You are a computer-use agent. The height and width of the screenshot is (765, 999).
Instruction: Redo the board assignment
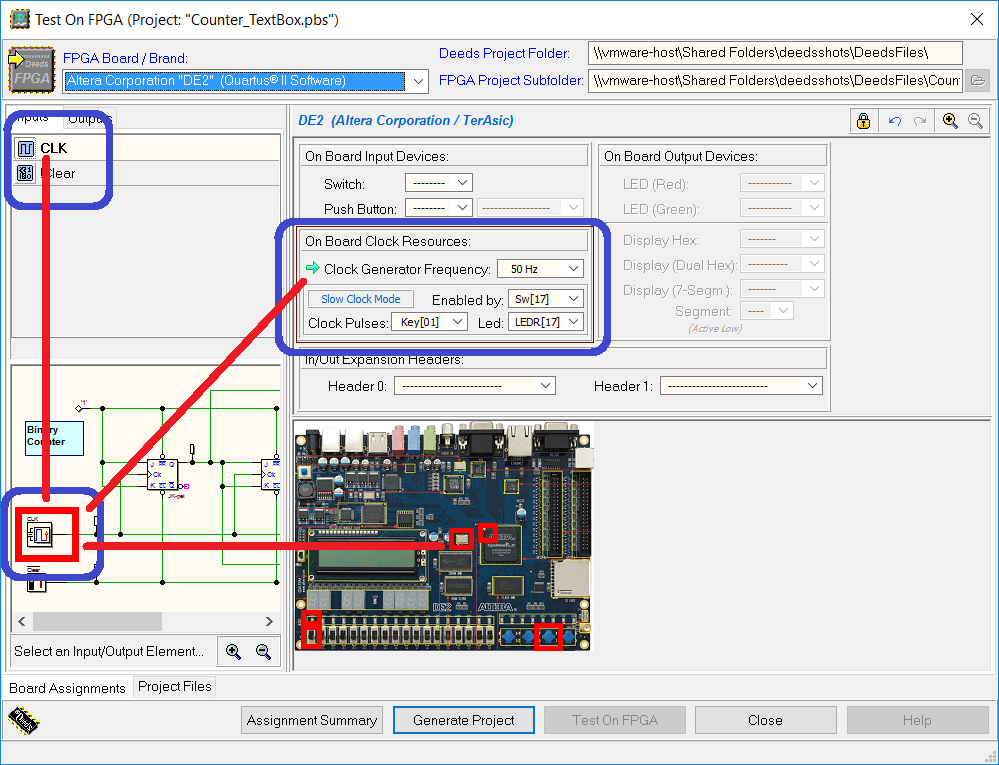[919, 120]
